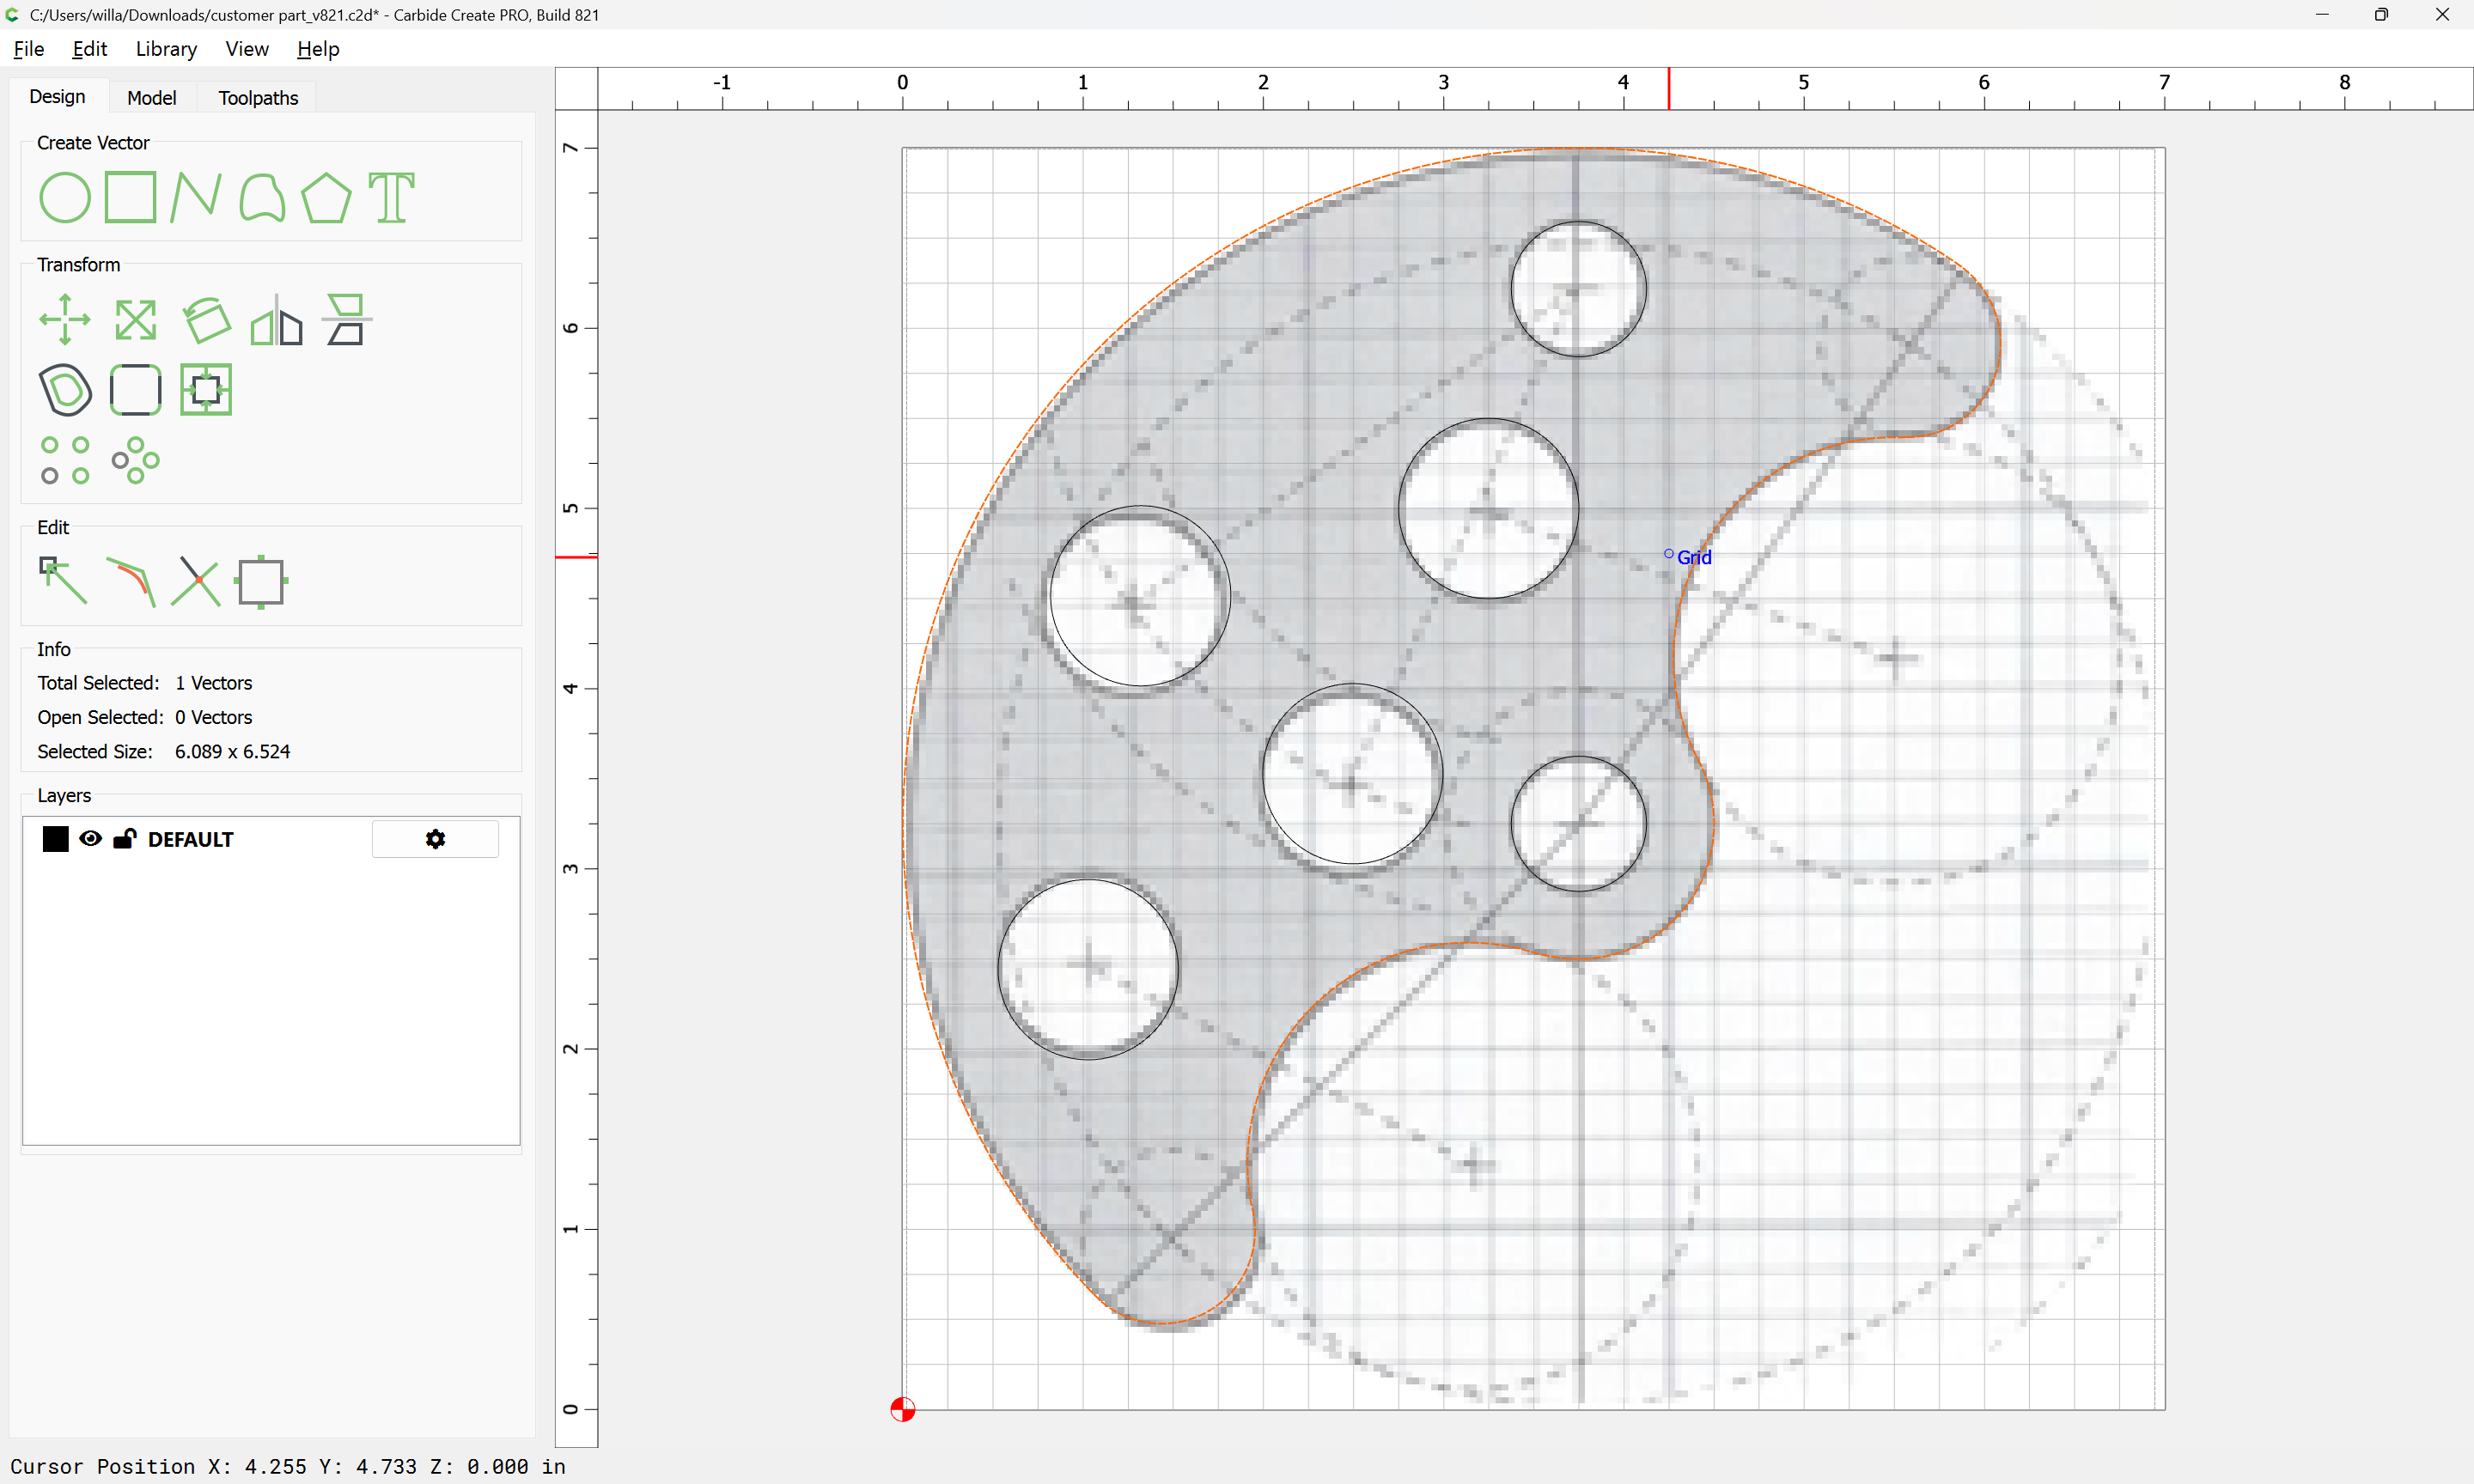The width and height of the screenshot is (2474, 1484).
Task: Select the Trim Vectors scissors tool
Action: click(196, 581)
